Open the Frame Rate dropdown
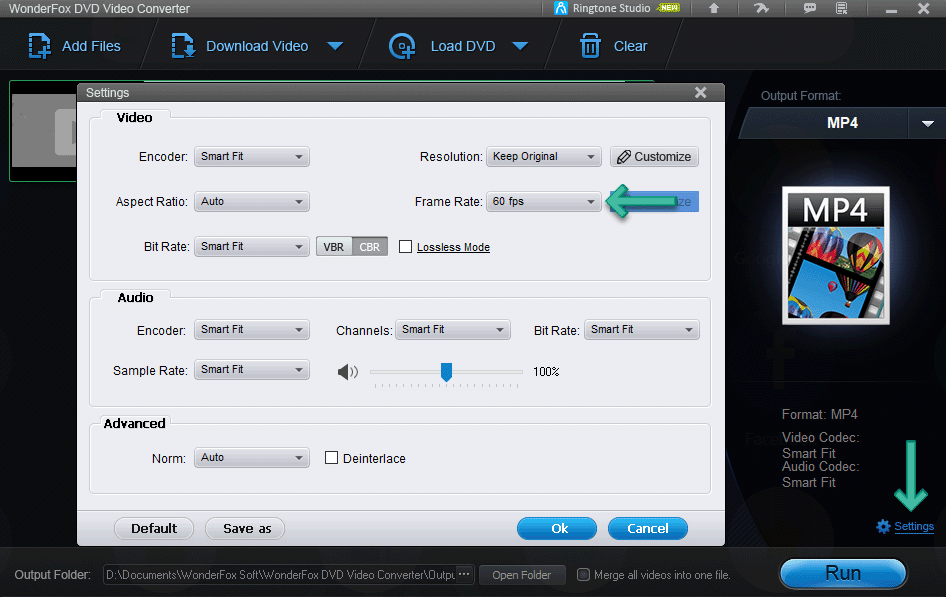 543,201
